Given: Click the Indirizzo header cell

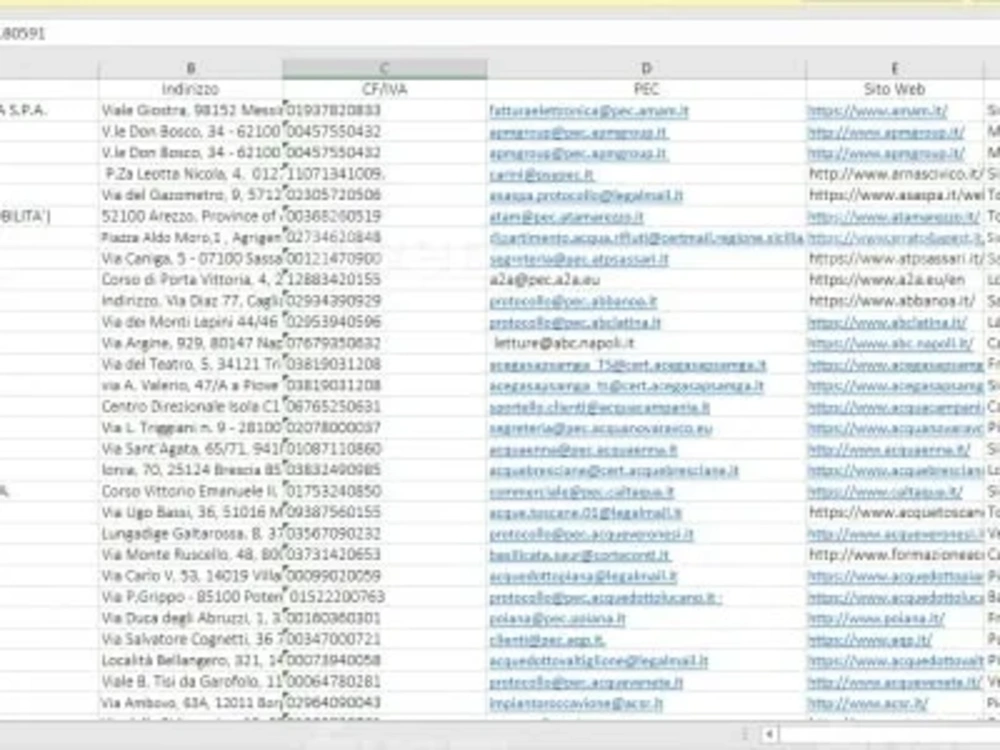Looking at the screenshot, I should (x=191, y=89).
